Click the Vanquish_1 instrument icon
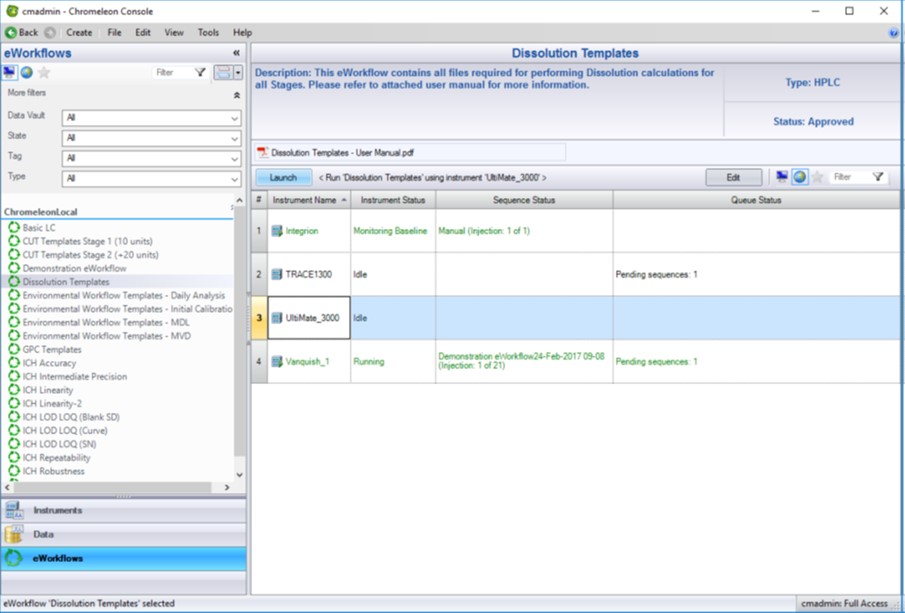The width and height of the screenshot is (905, 613). tap(277, 362)
